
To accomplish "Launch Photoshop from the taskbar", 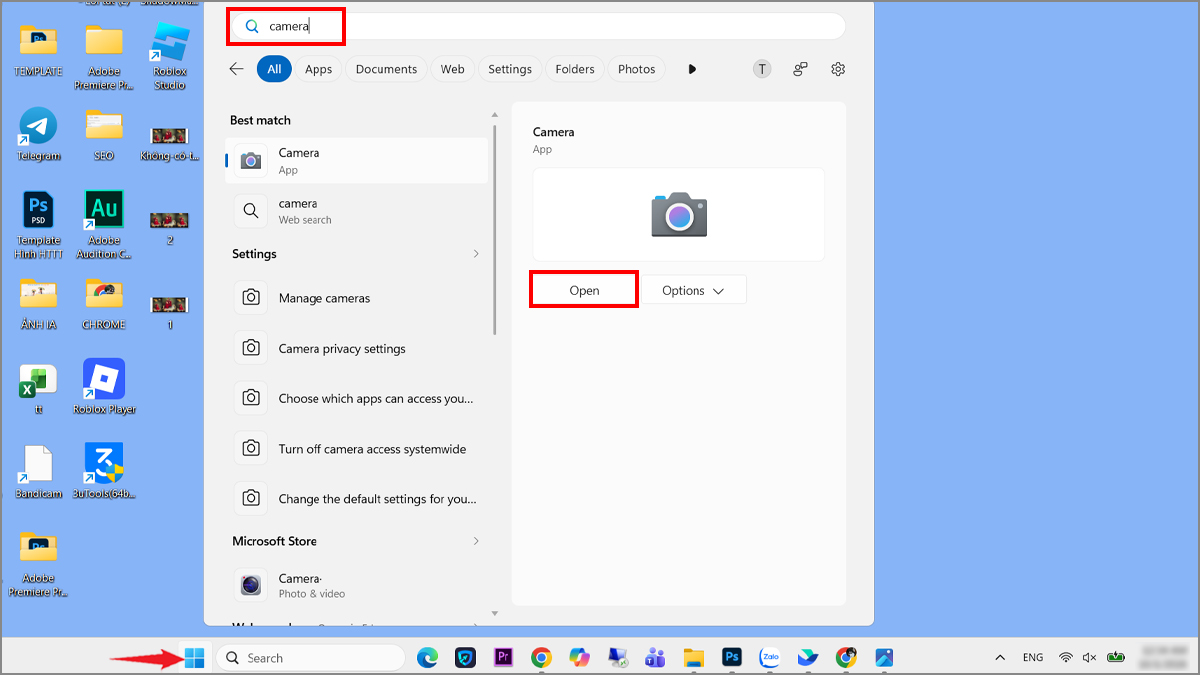I will pyautogui.click(x=732, y=657).
